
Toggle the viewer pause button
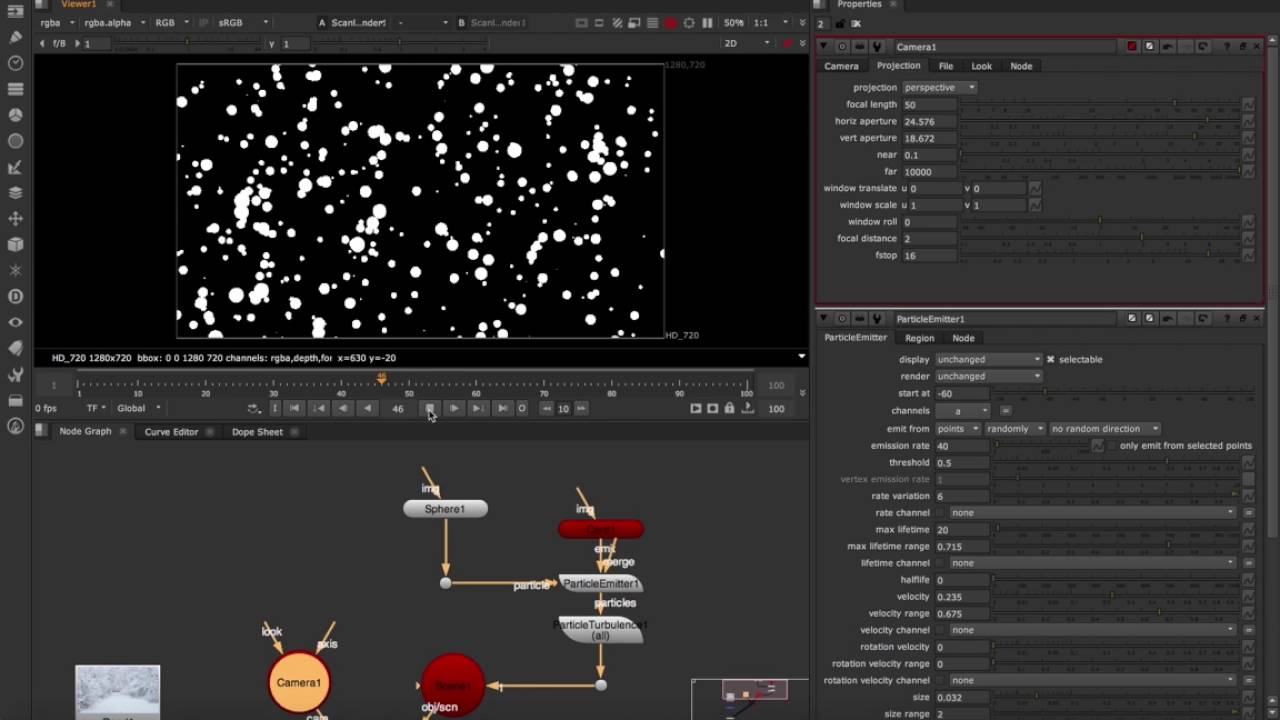pos(707,23)
